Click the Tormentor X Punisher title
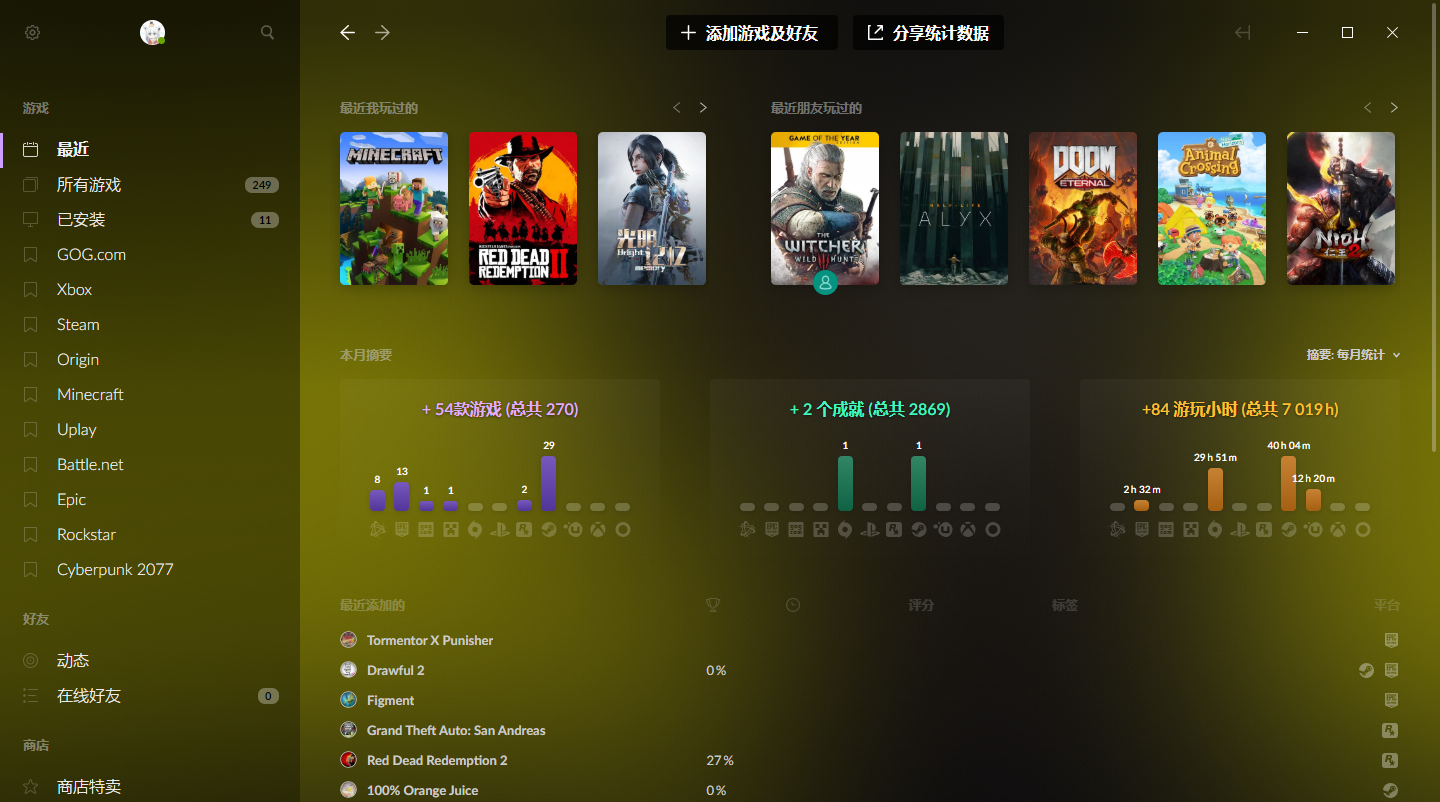This screenshot has width=1440, height=802. 430,640
